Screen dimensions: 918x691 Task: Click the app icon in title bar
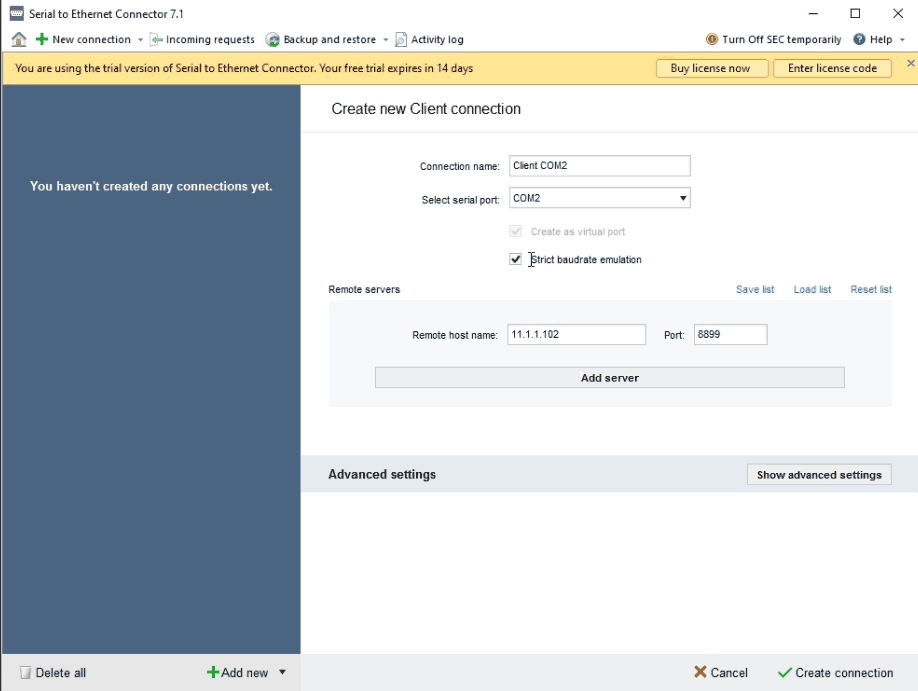pyautogui.click(x=17, y=13)
